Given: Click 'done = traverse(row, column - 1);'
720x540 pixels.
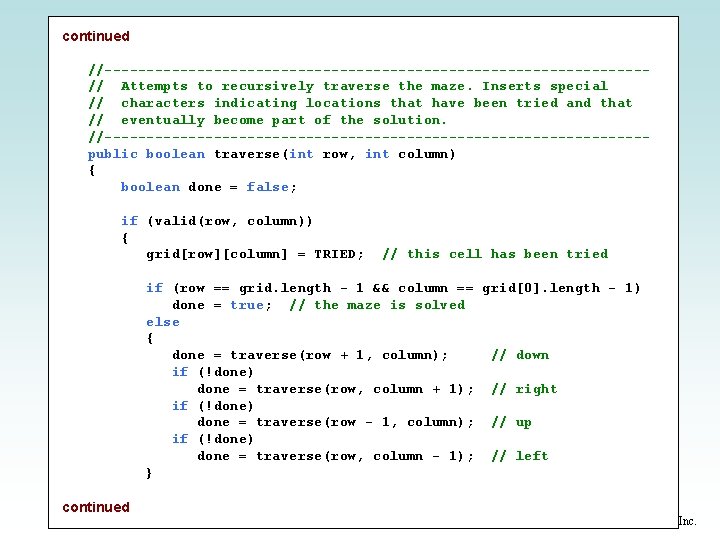Looking at the screenshot, I should 335,456.
